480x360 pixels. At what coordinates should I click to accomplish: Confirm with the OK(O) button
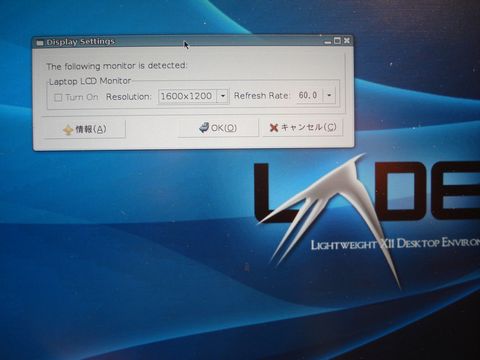tap(218, 128)
